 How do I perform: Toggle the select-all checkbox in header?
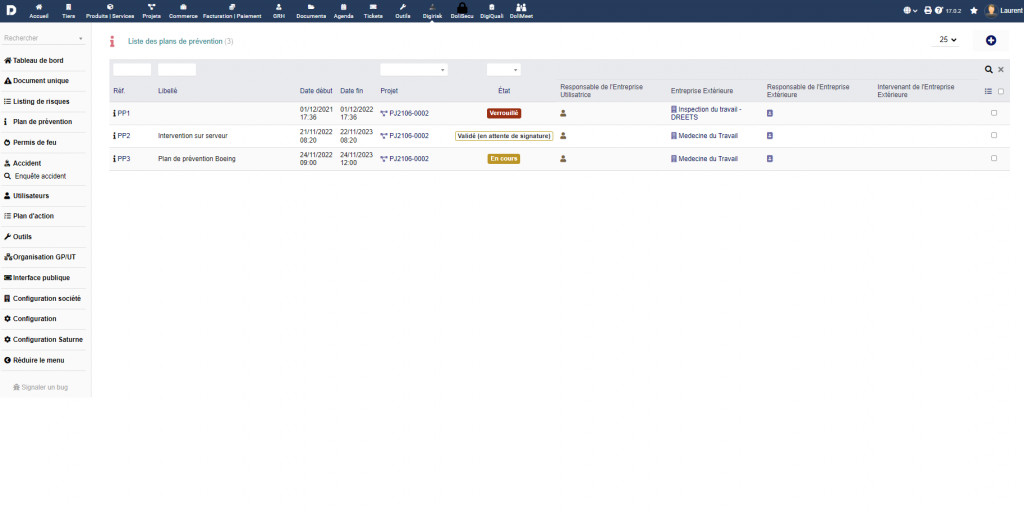1000,91
